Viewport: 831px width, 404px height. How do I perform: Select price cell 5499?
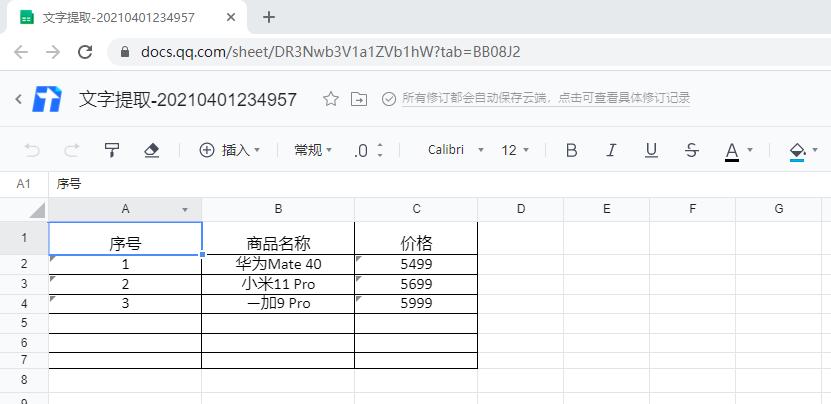416,265
